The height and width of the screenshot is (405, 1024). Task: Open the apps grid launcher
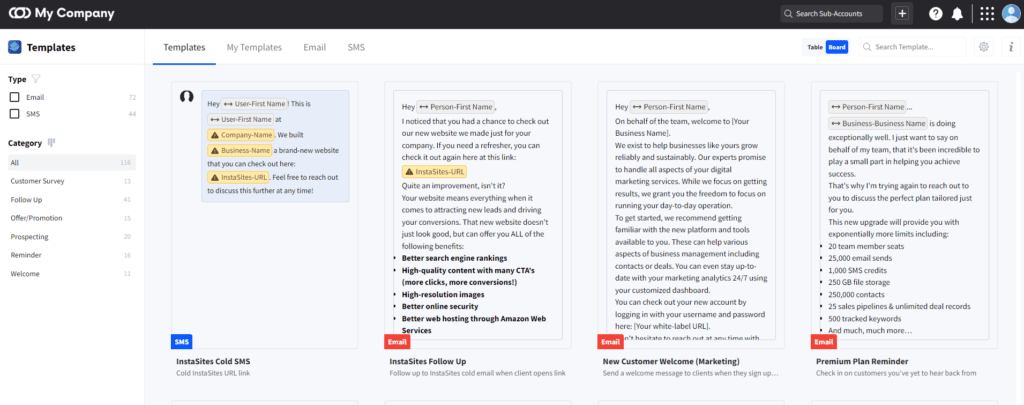click(x=987, y=14)
